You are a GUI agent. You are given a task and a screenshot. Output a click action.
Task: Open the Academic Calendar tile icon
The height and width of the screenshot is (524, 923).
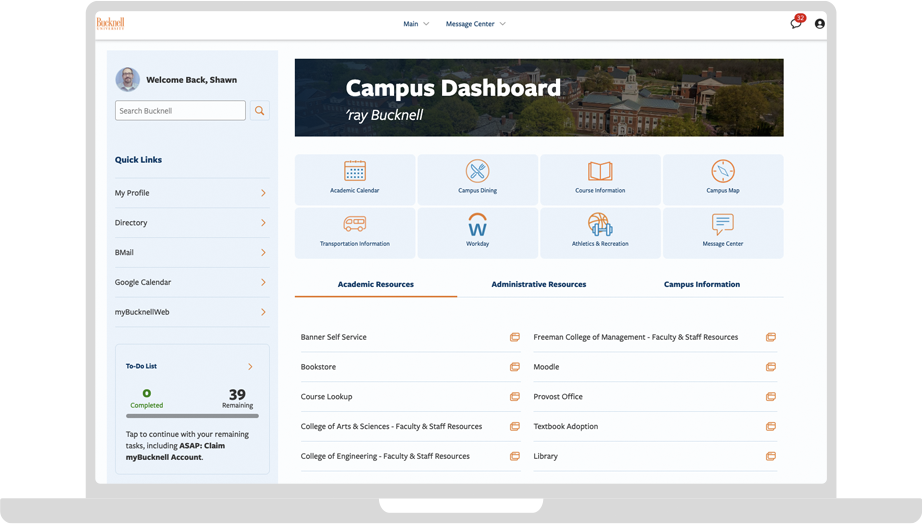[x=355, y=171]
